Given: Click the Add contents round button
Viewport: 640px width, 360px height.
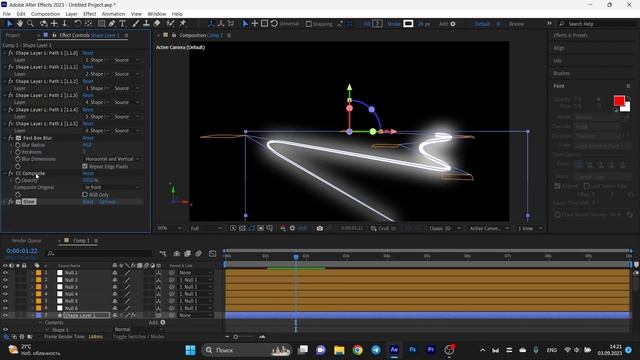Looking at the screenshot, I should click(x=163, y=322).
